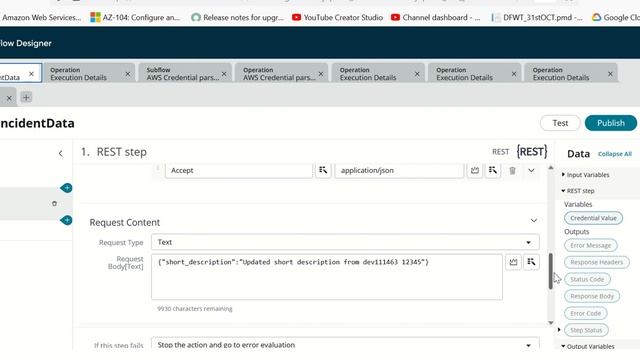Open Channel dashboard bookmark

coord(436,18)
